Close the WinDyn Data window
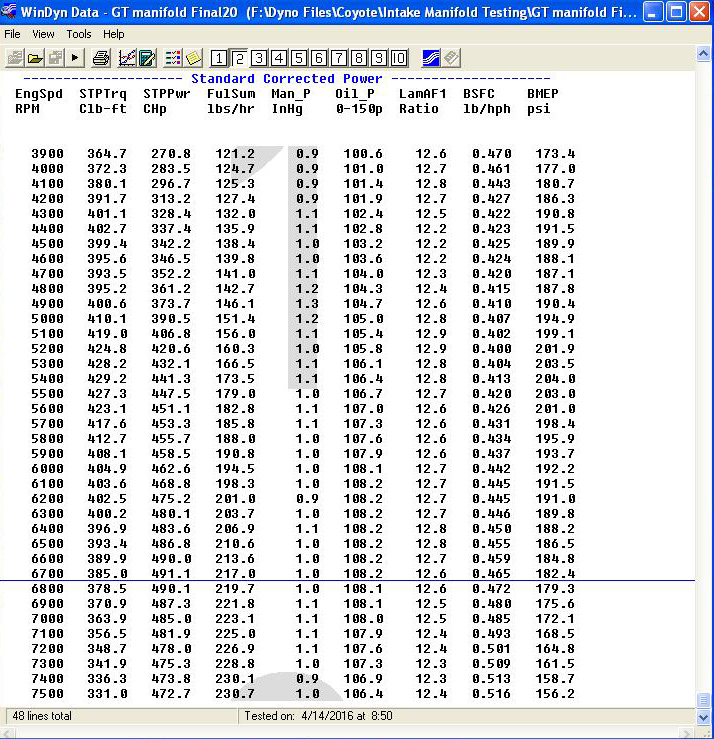Image resolution: width=714 pixels, height=739 pixels. [699, 11]
